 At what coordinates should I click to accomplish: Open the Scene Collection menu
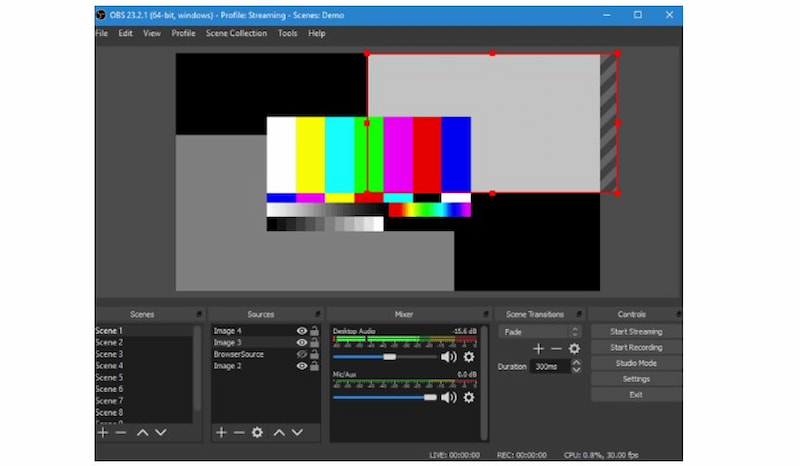click(x=236, y=33)
